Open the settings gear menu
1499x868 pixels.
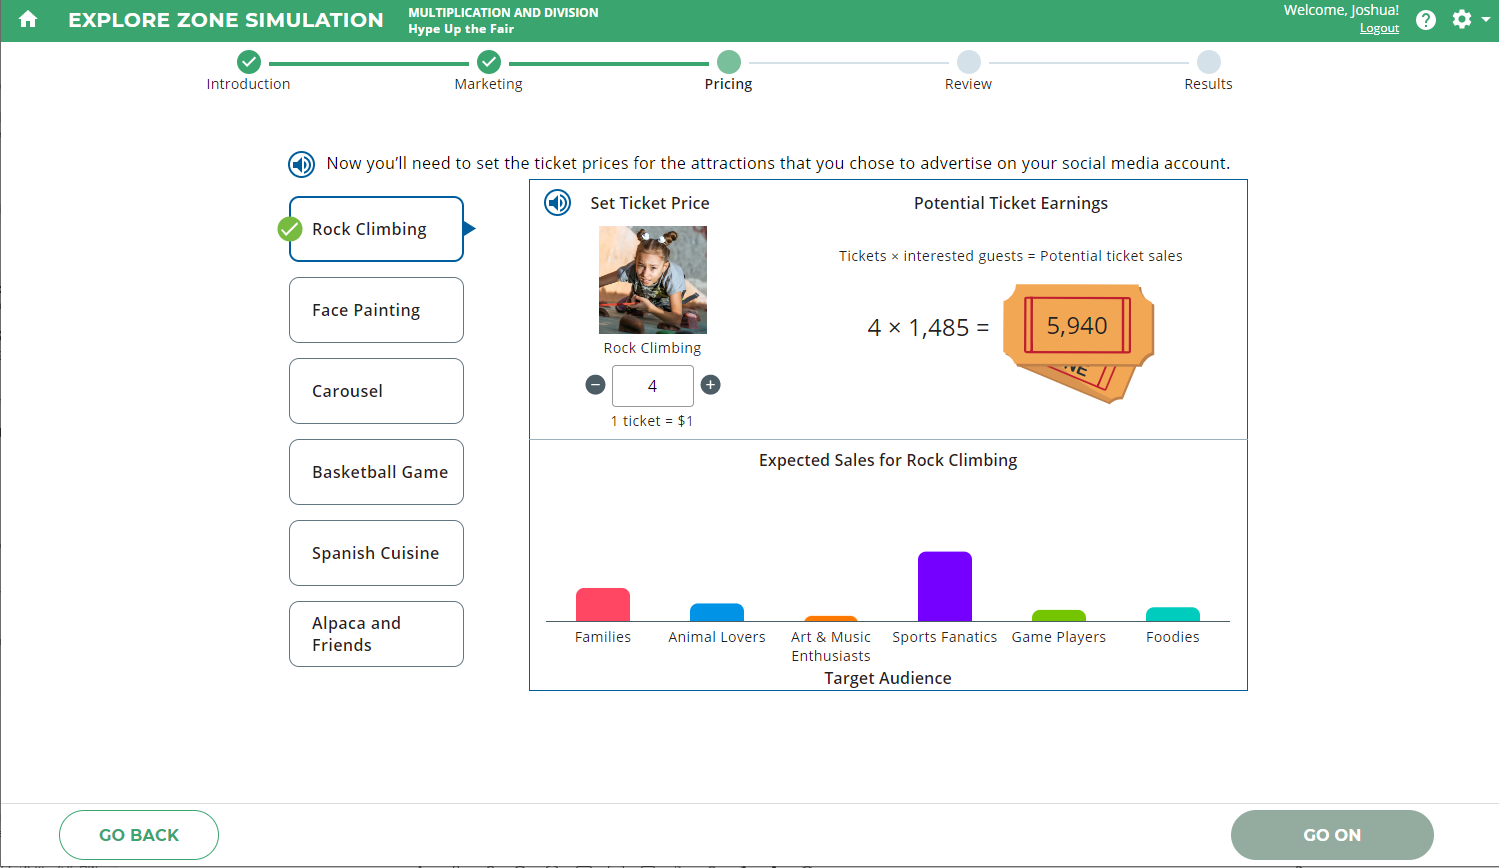tap(1460, 19)
